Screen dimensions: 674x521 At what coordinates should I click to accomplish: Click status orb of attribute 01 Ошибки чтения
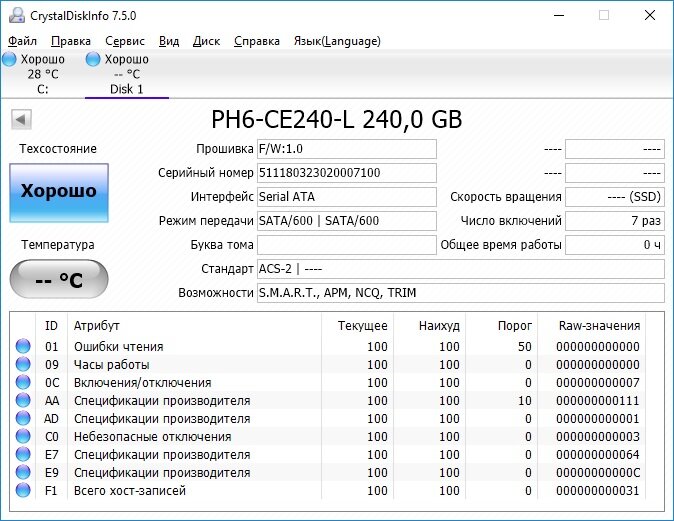tap(23, 346)
